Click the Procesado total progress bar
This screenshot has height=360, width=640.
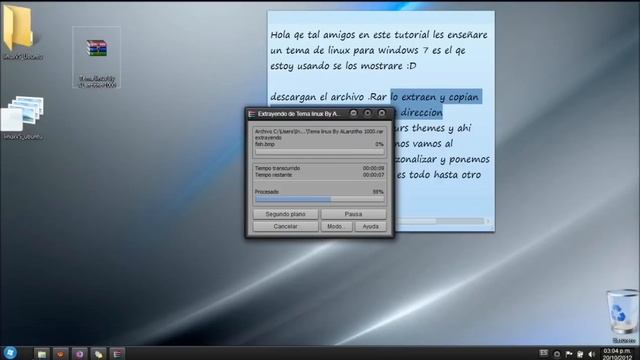point(319,199)
